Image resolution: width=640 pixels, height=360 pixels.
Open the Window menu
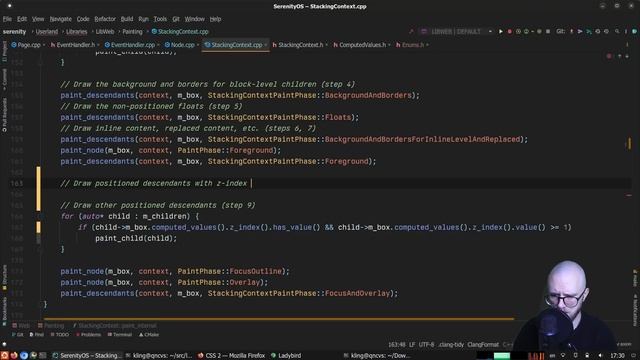coord(194,19)
